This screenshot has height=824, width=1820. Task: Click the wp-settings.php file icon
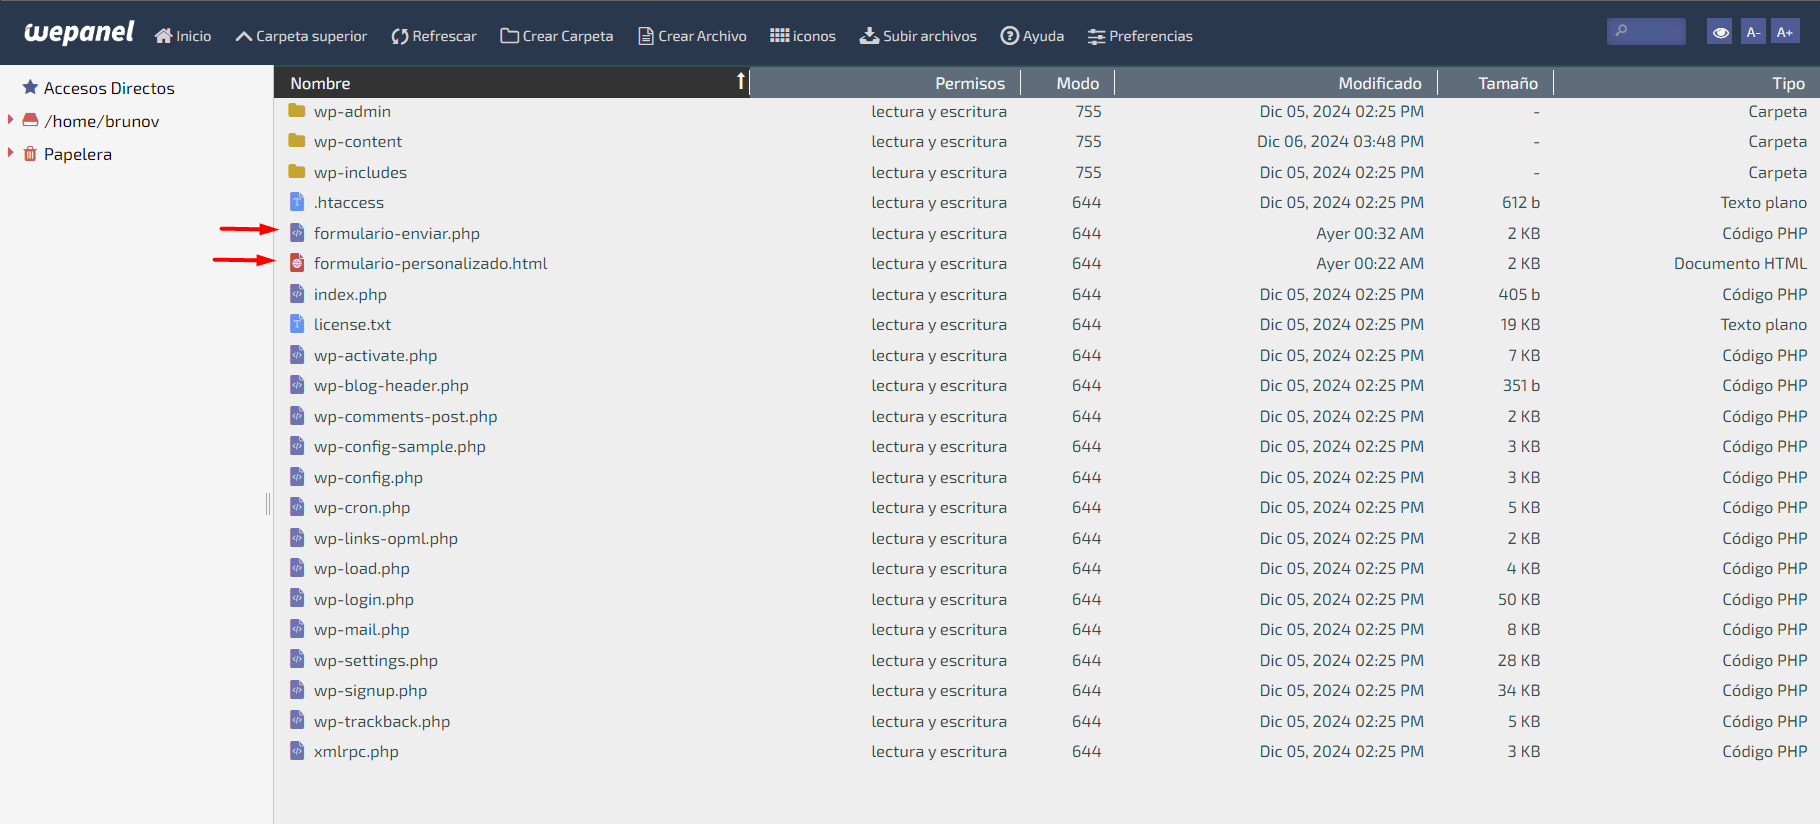(297, 659)
